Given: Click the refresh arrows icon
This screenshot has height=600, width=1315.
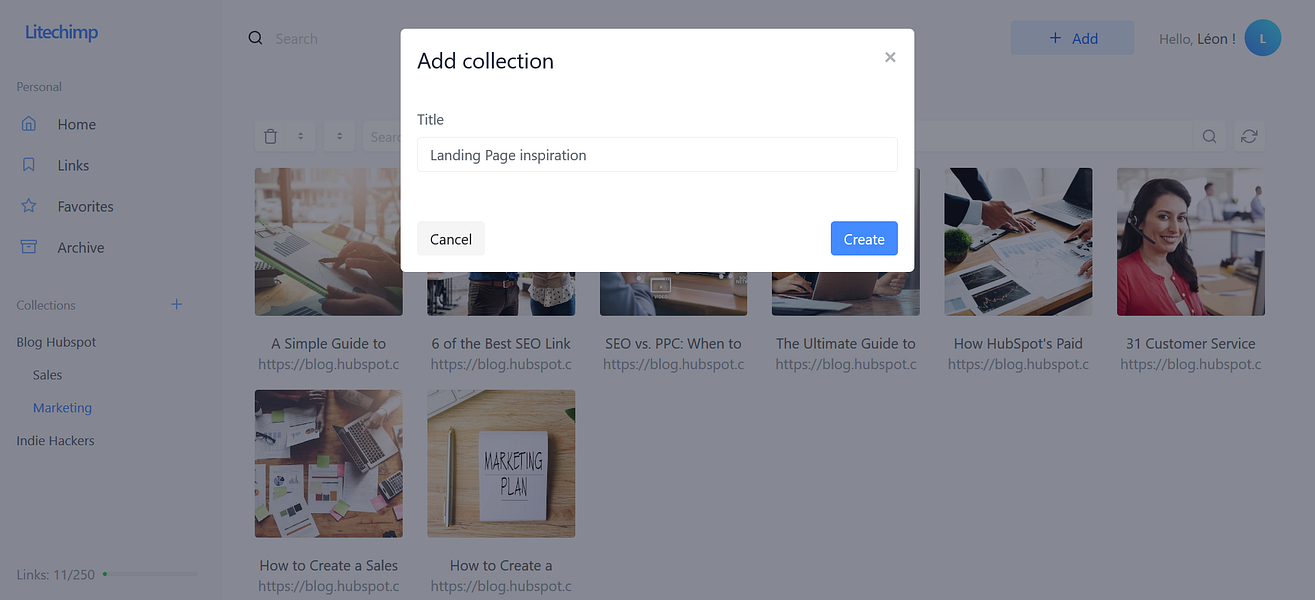Looking at the screenshot, I should point(1248,136).
